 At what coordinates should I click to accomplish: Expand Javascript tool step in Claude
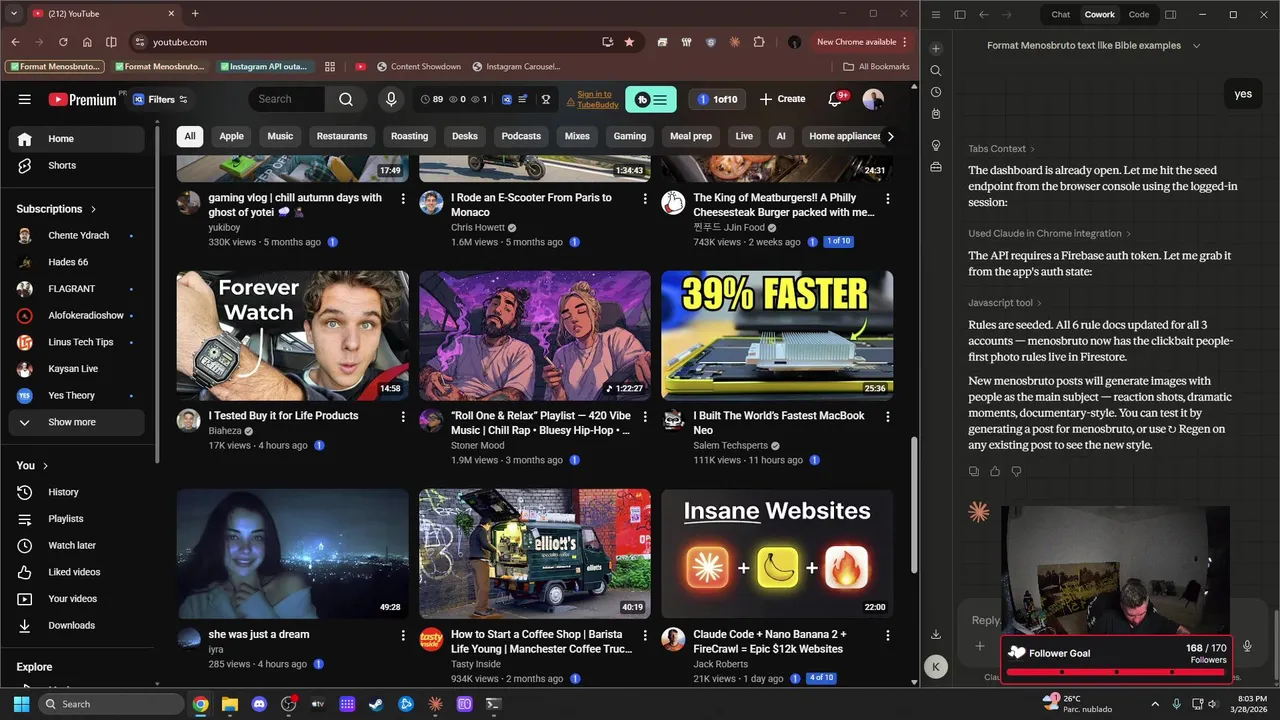tap(1005, 303)
